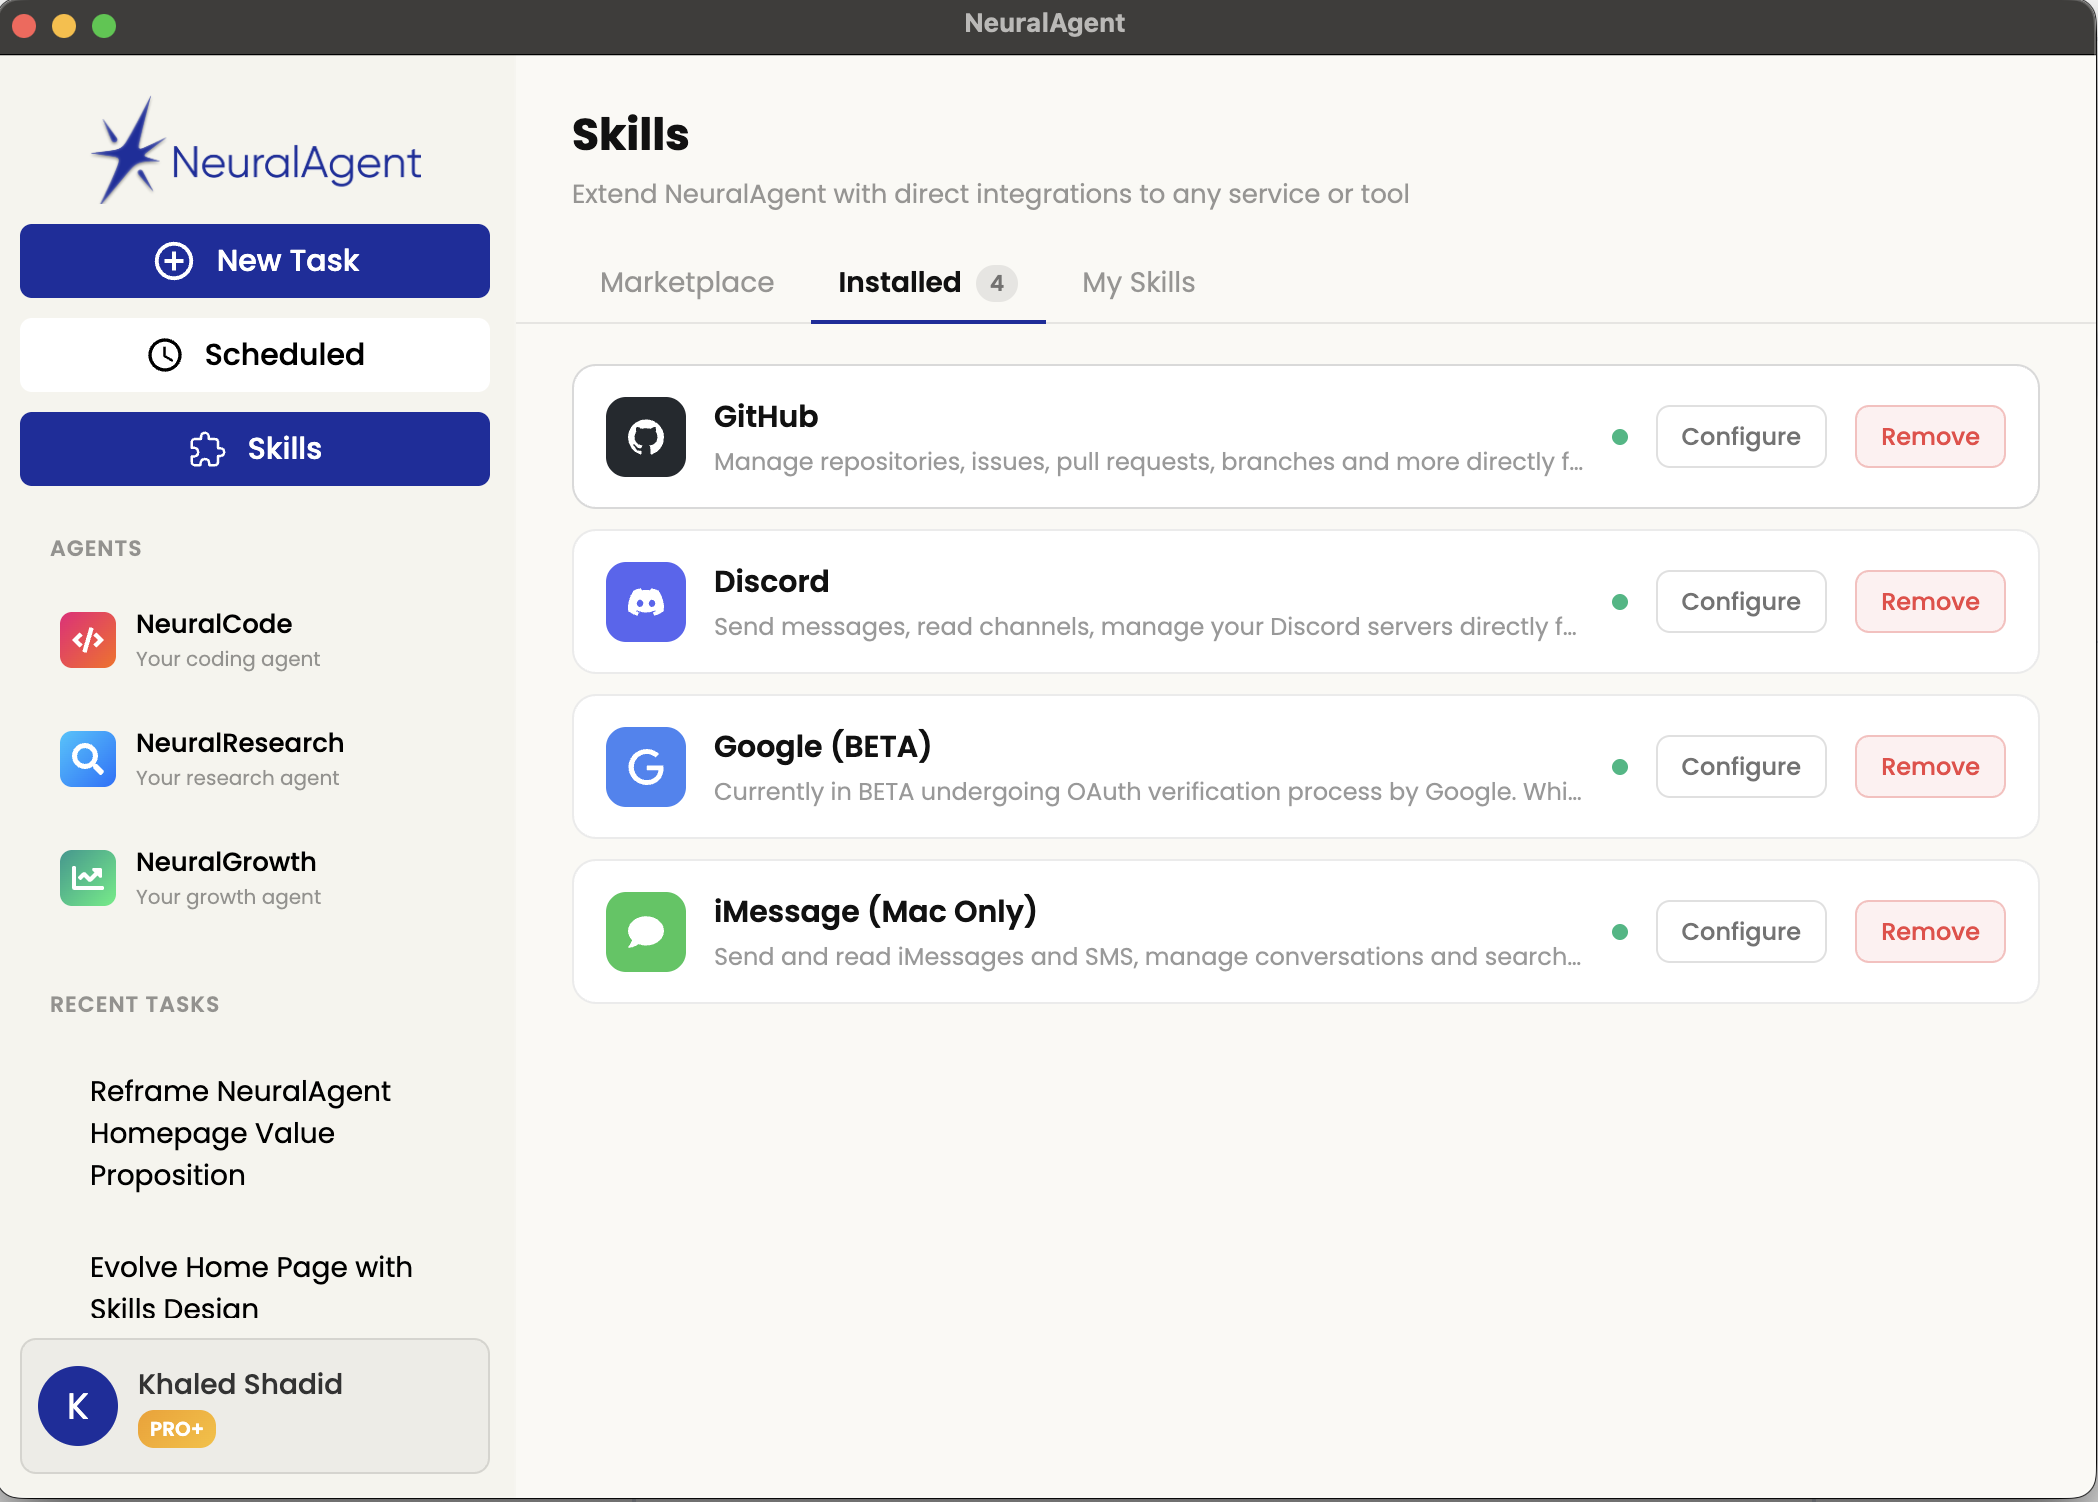
Task: Click the NeuralAgent star logo
Action: click(x=127, y=152)
